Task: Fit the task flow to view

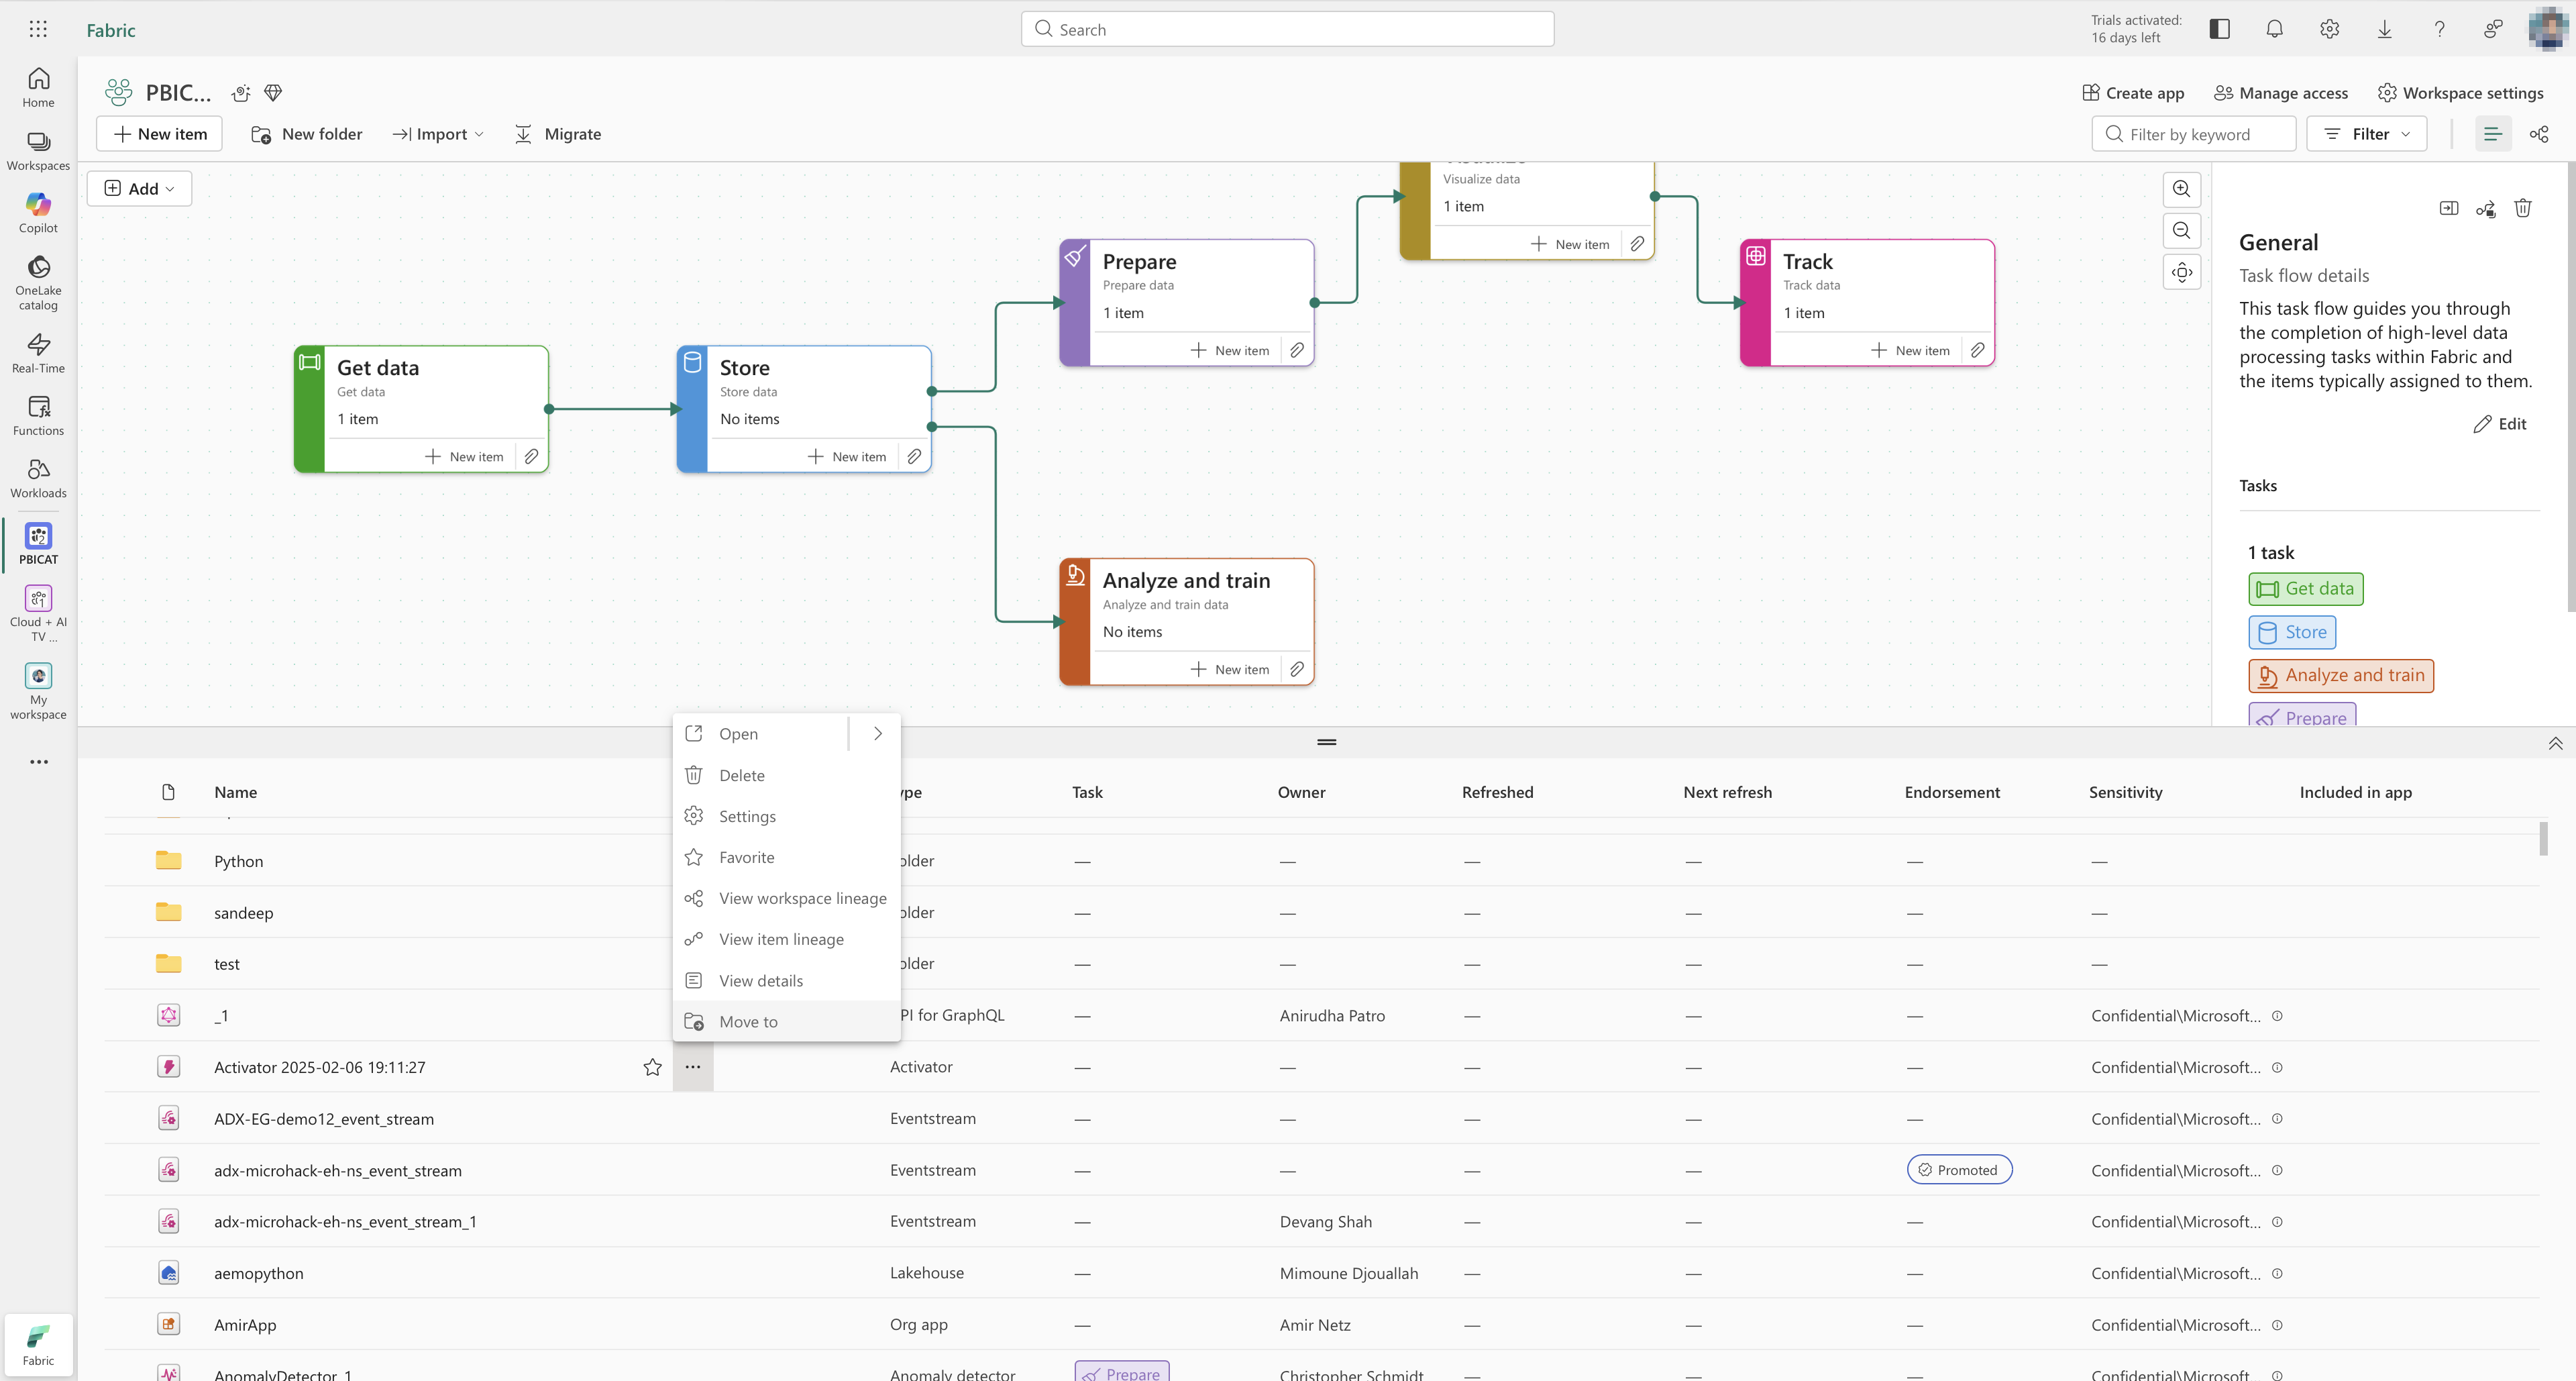Action: pos(2182,272)
